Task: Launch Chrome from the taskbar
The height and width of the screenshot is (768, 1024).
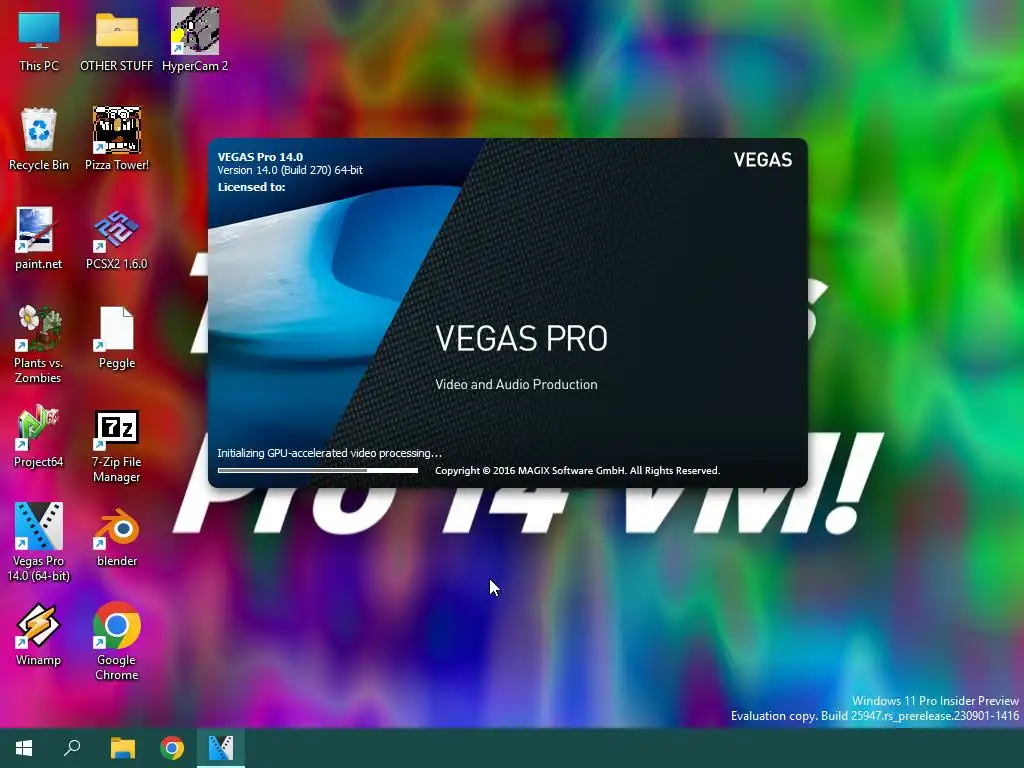Action: pos(172,748)
